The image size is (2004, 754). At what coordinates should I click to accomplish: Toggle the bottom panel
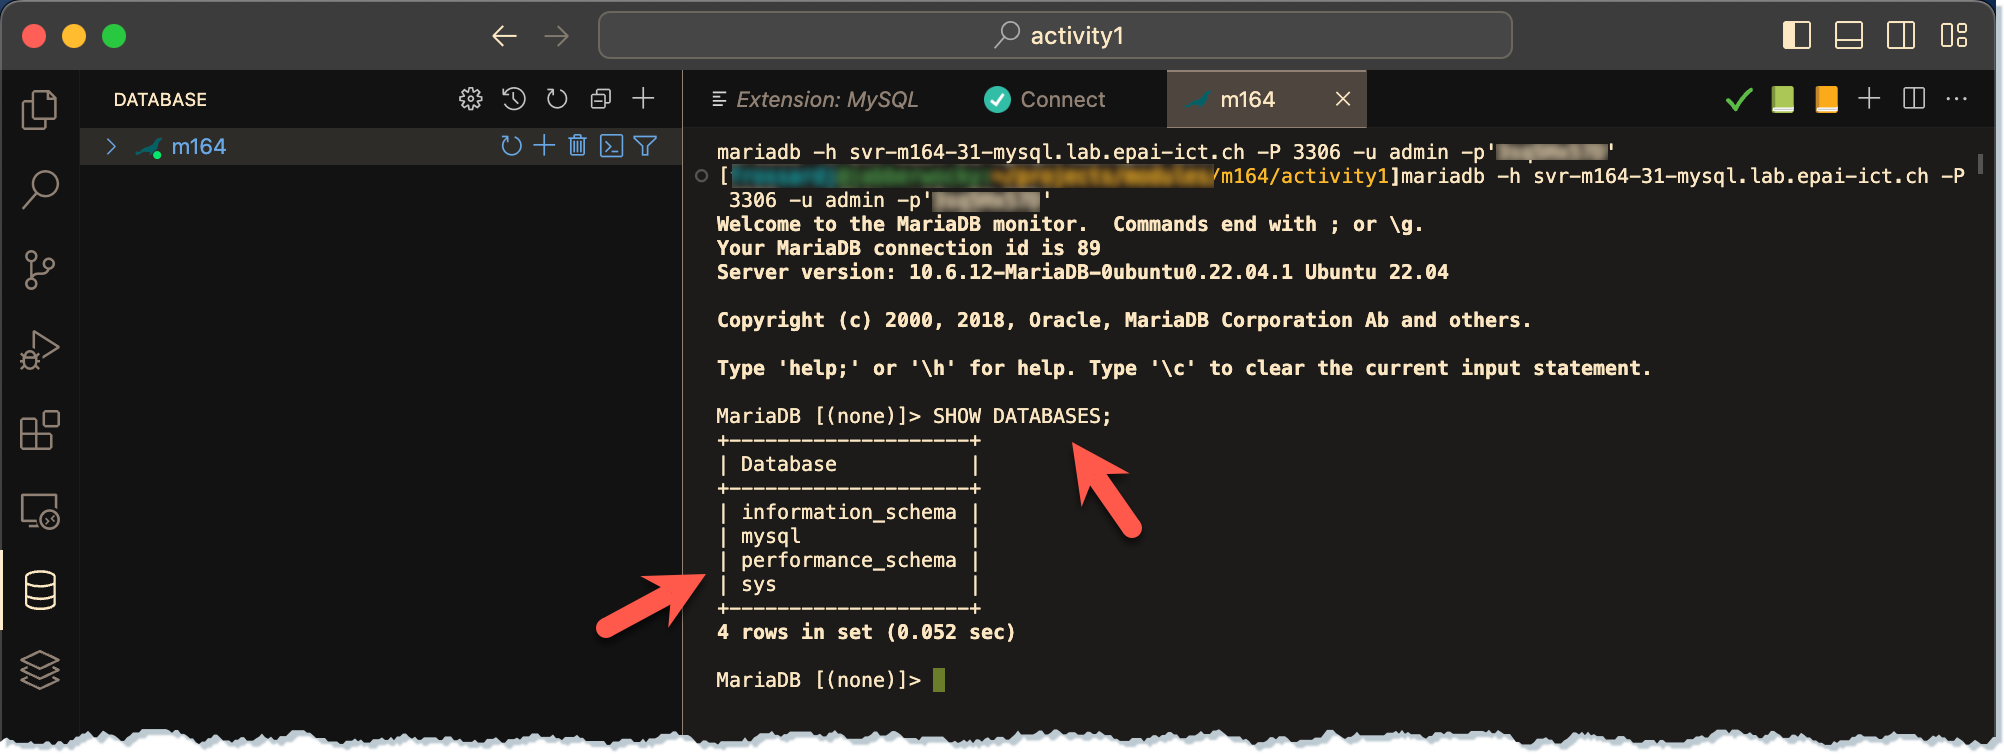(x=1849, y=36)
